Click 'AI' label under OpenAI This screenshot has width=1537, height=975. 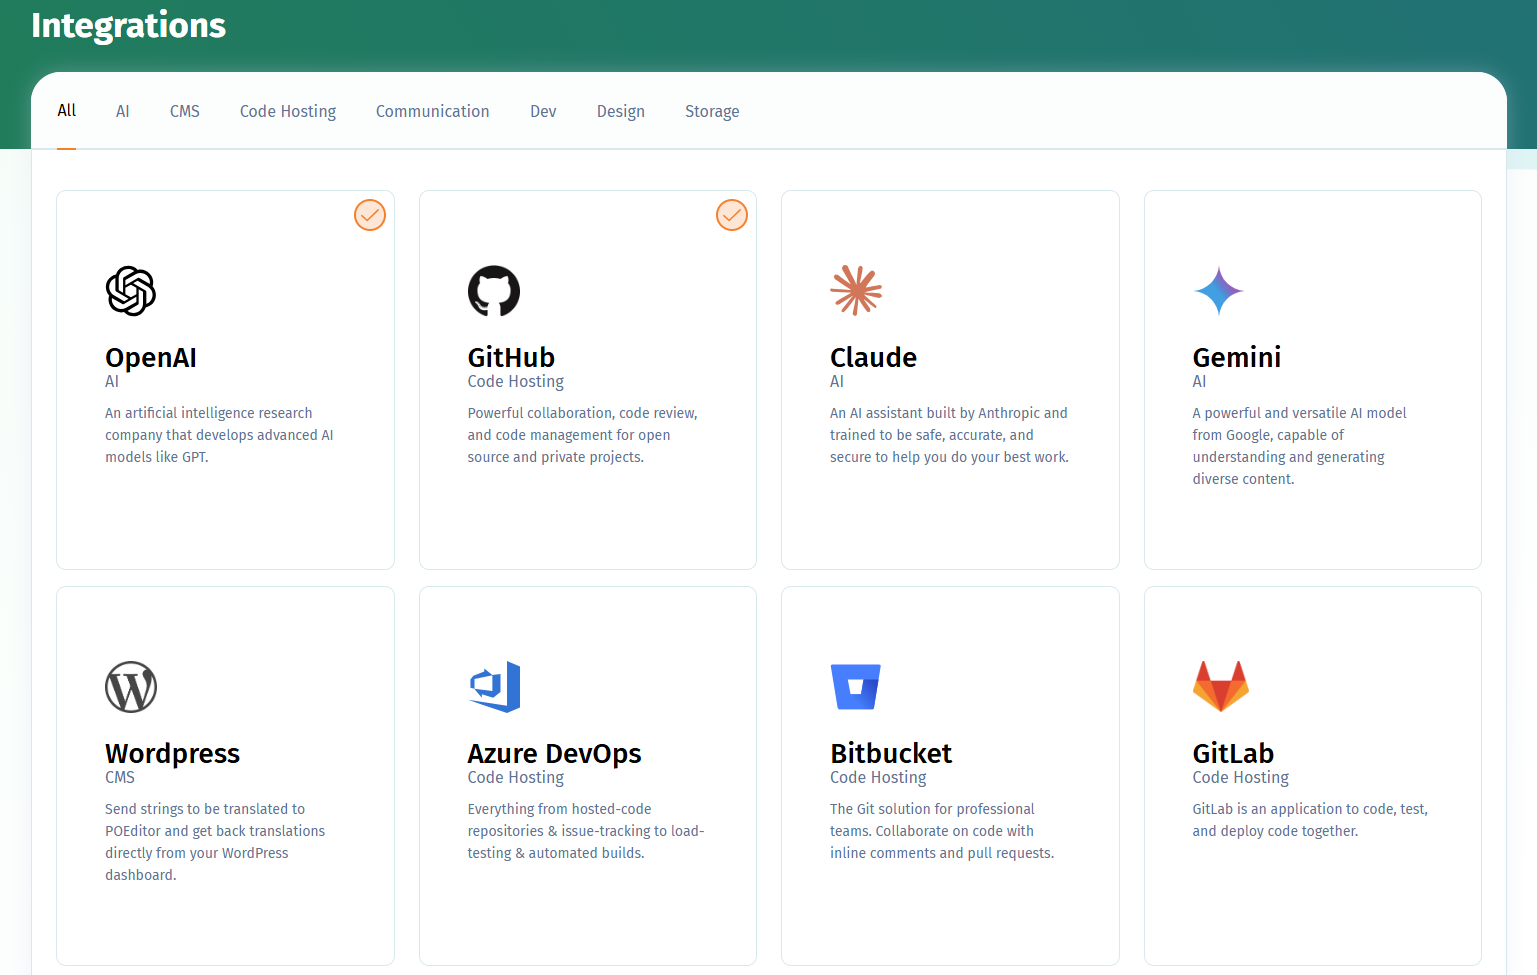coord(112,381)
